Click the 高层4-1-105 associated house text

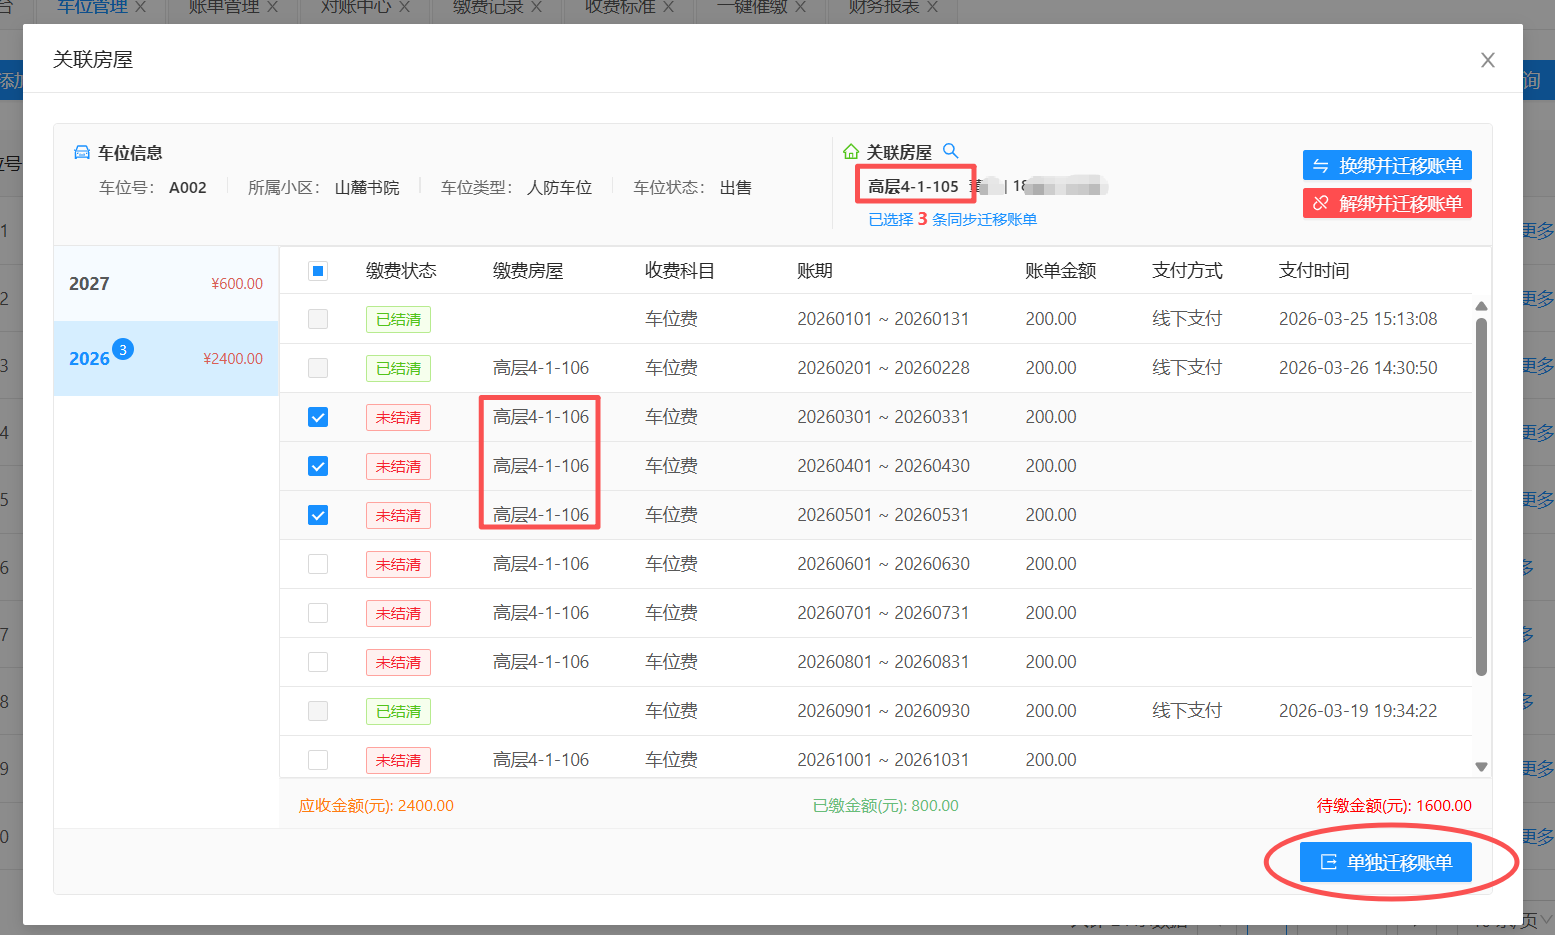(913, 186)
